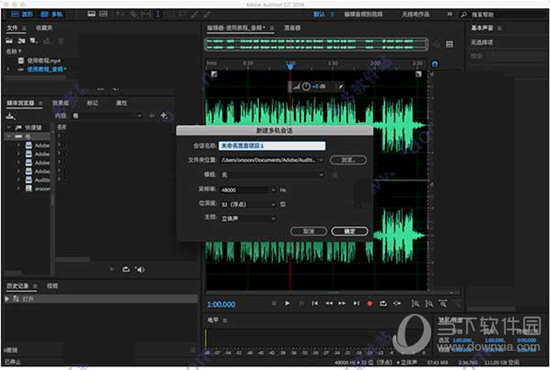Click Media Browser download-to-drive icon
The height and width of the screenshot is (370, 550).
[x=11, y=116]
